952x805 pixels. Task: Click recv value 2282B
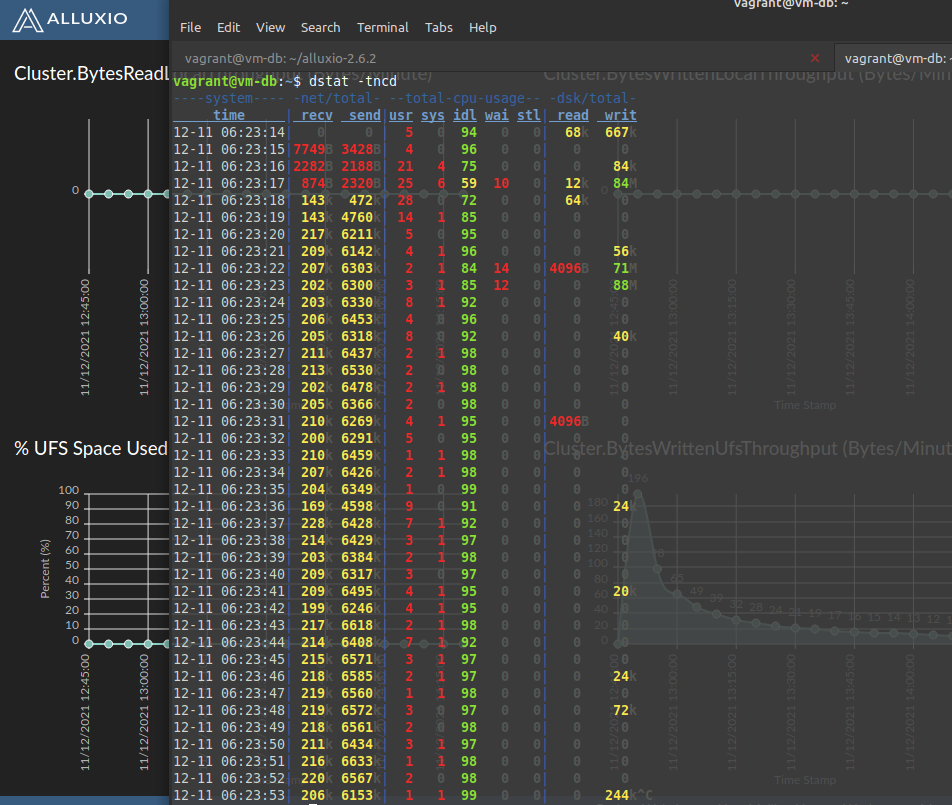[313, 166]
